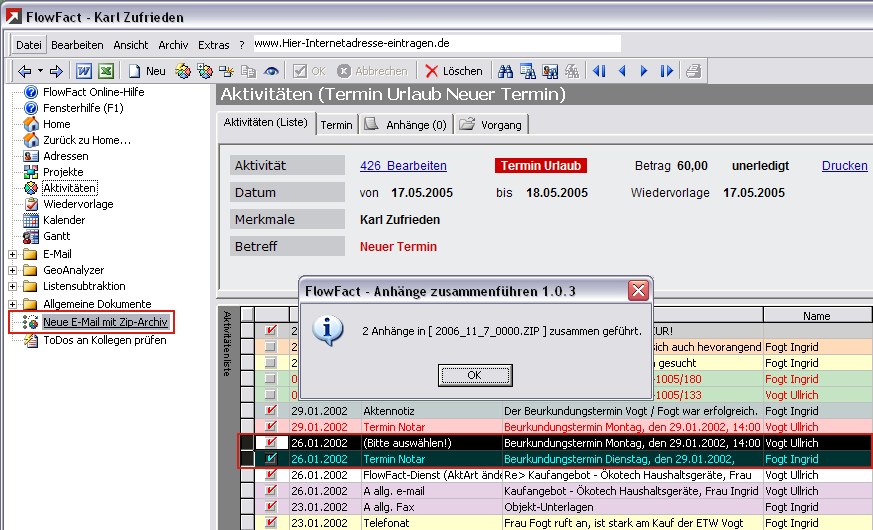Click the printer icon in the toolbar
The height and width of the screenshot is (530, 873).
pos(694,71)
